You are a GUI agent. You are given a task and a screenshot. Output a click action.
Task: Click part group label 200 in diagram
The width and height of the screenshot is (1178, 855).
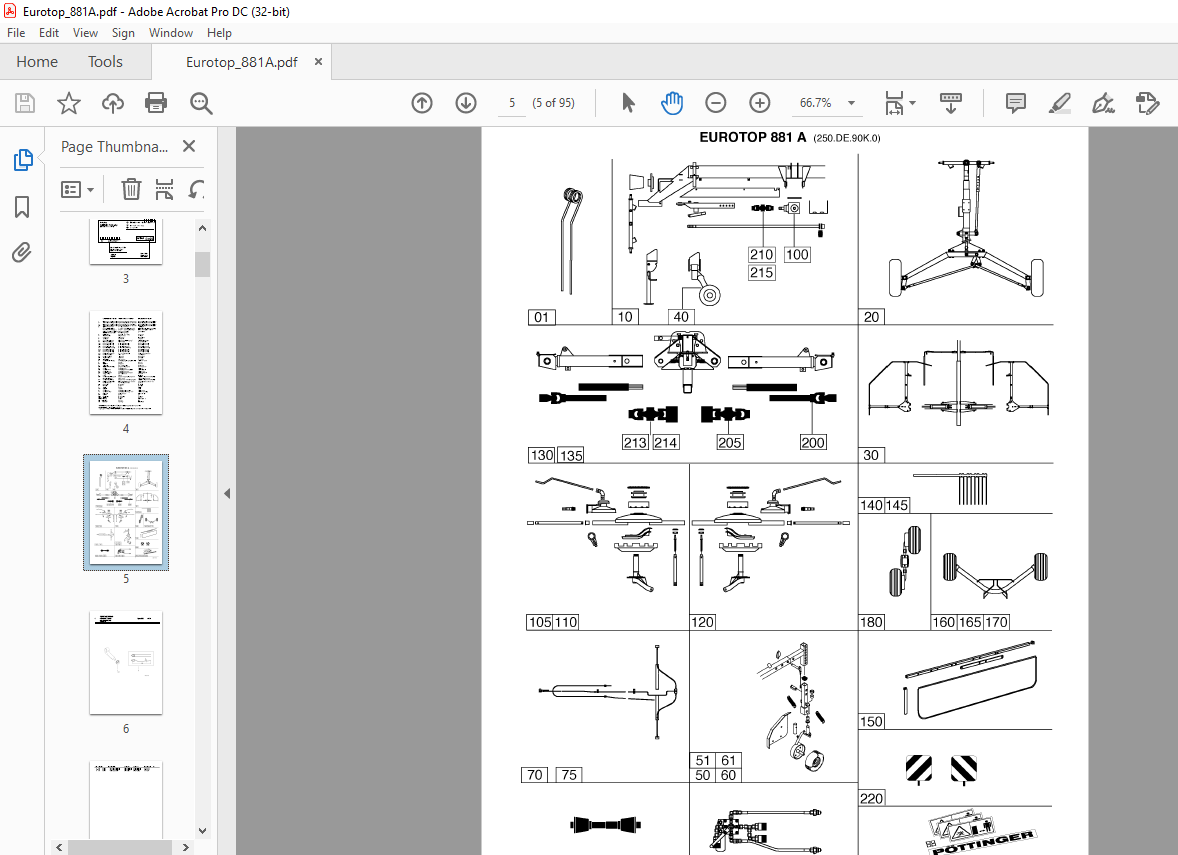tap(813, 443)
